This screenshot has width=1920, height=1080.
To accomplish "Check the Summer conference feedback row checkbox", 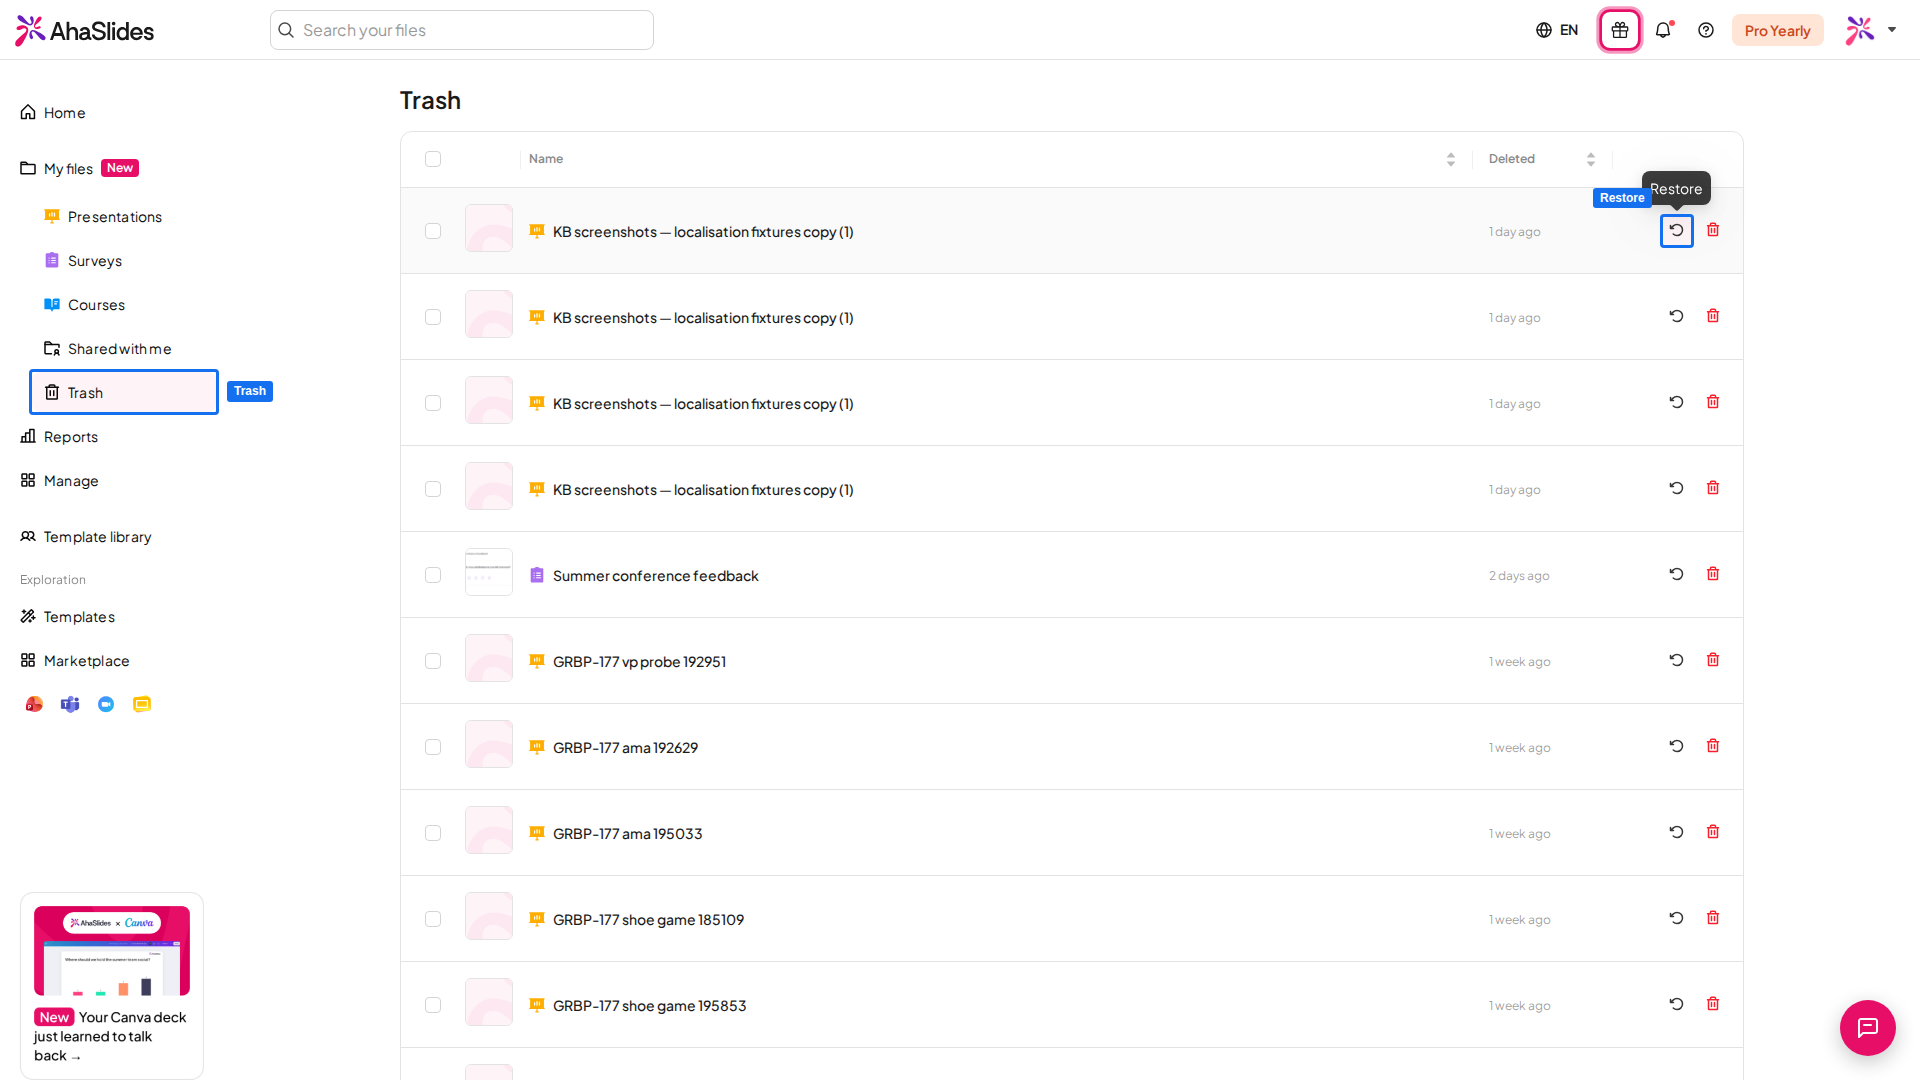I will 433,575.
